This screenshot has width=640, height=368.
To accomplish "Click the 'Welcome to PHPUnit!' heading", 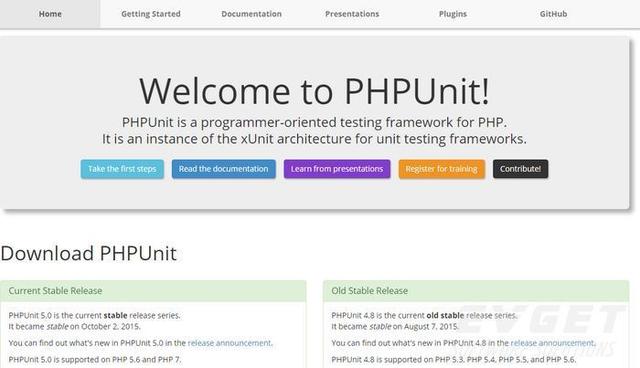I will [x=314, y=91].
